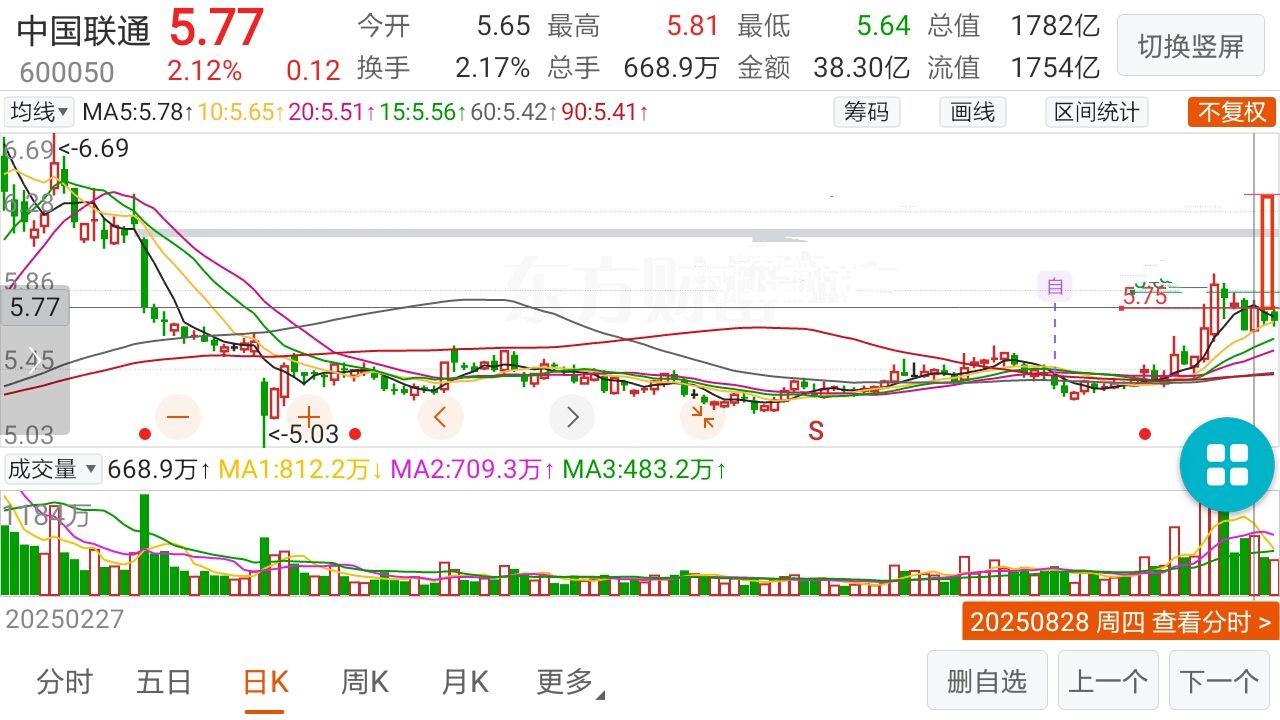Move chart right with right chevron icon
This screenshot has height=720, width=1280.
pos(572,416)
